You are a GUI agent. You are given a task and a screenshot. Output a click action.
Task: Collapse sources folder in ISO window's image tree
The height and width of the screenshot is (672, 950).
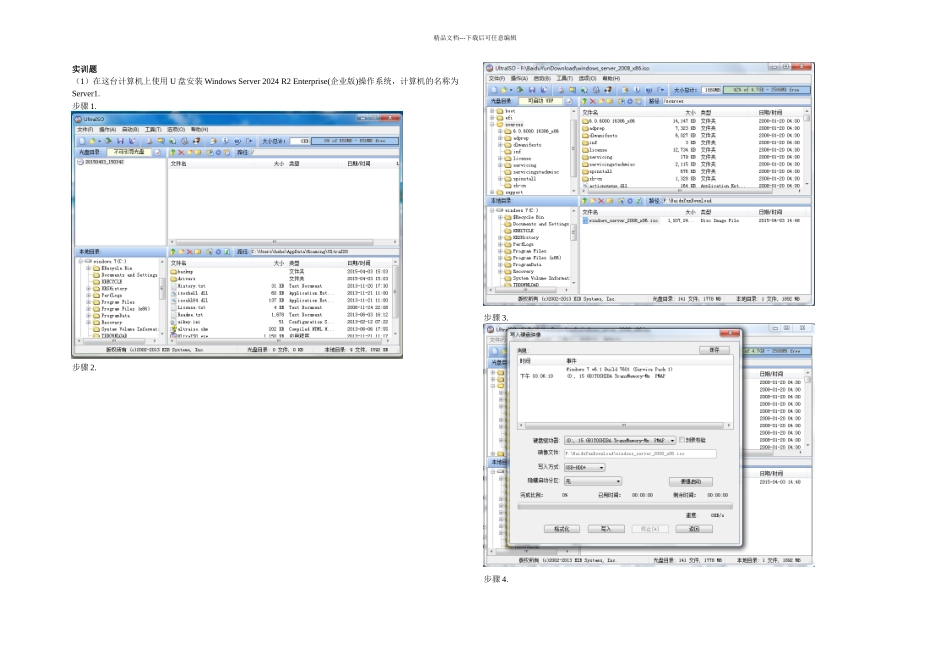point(493,124)
